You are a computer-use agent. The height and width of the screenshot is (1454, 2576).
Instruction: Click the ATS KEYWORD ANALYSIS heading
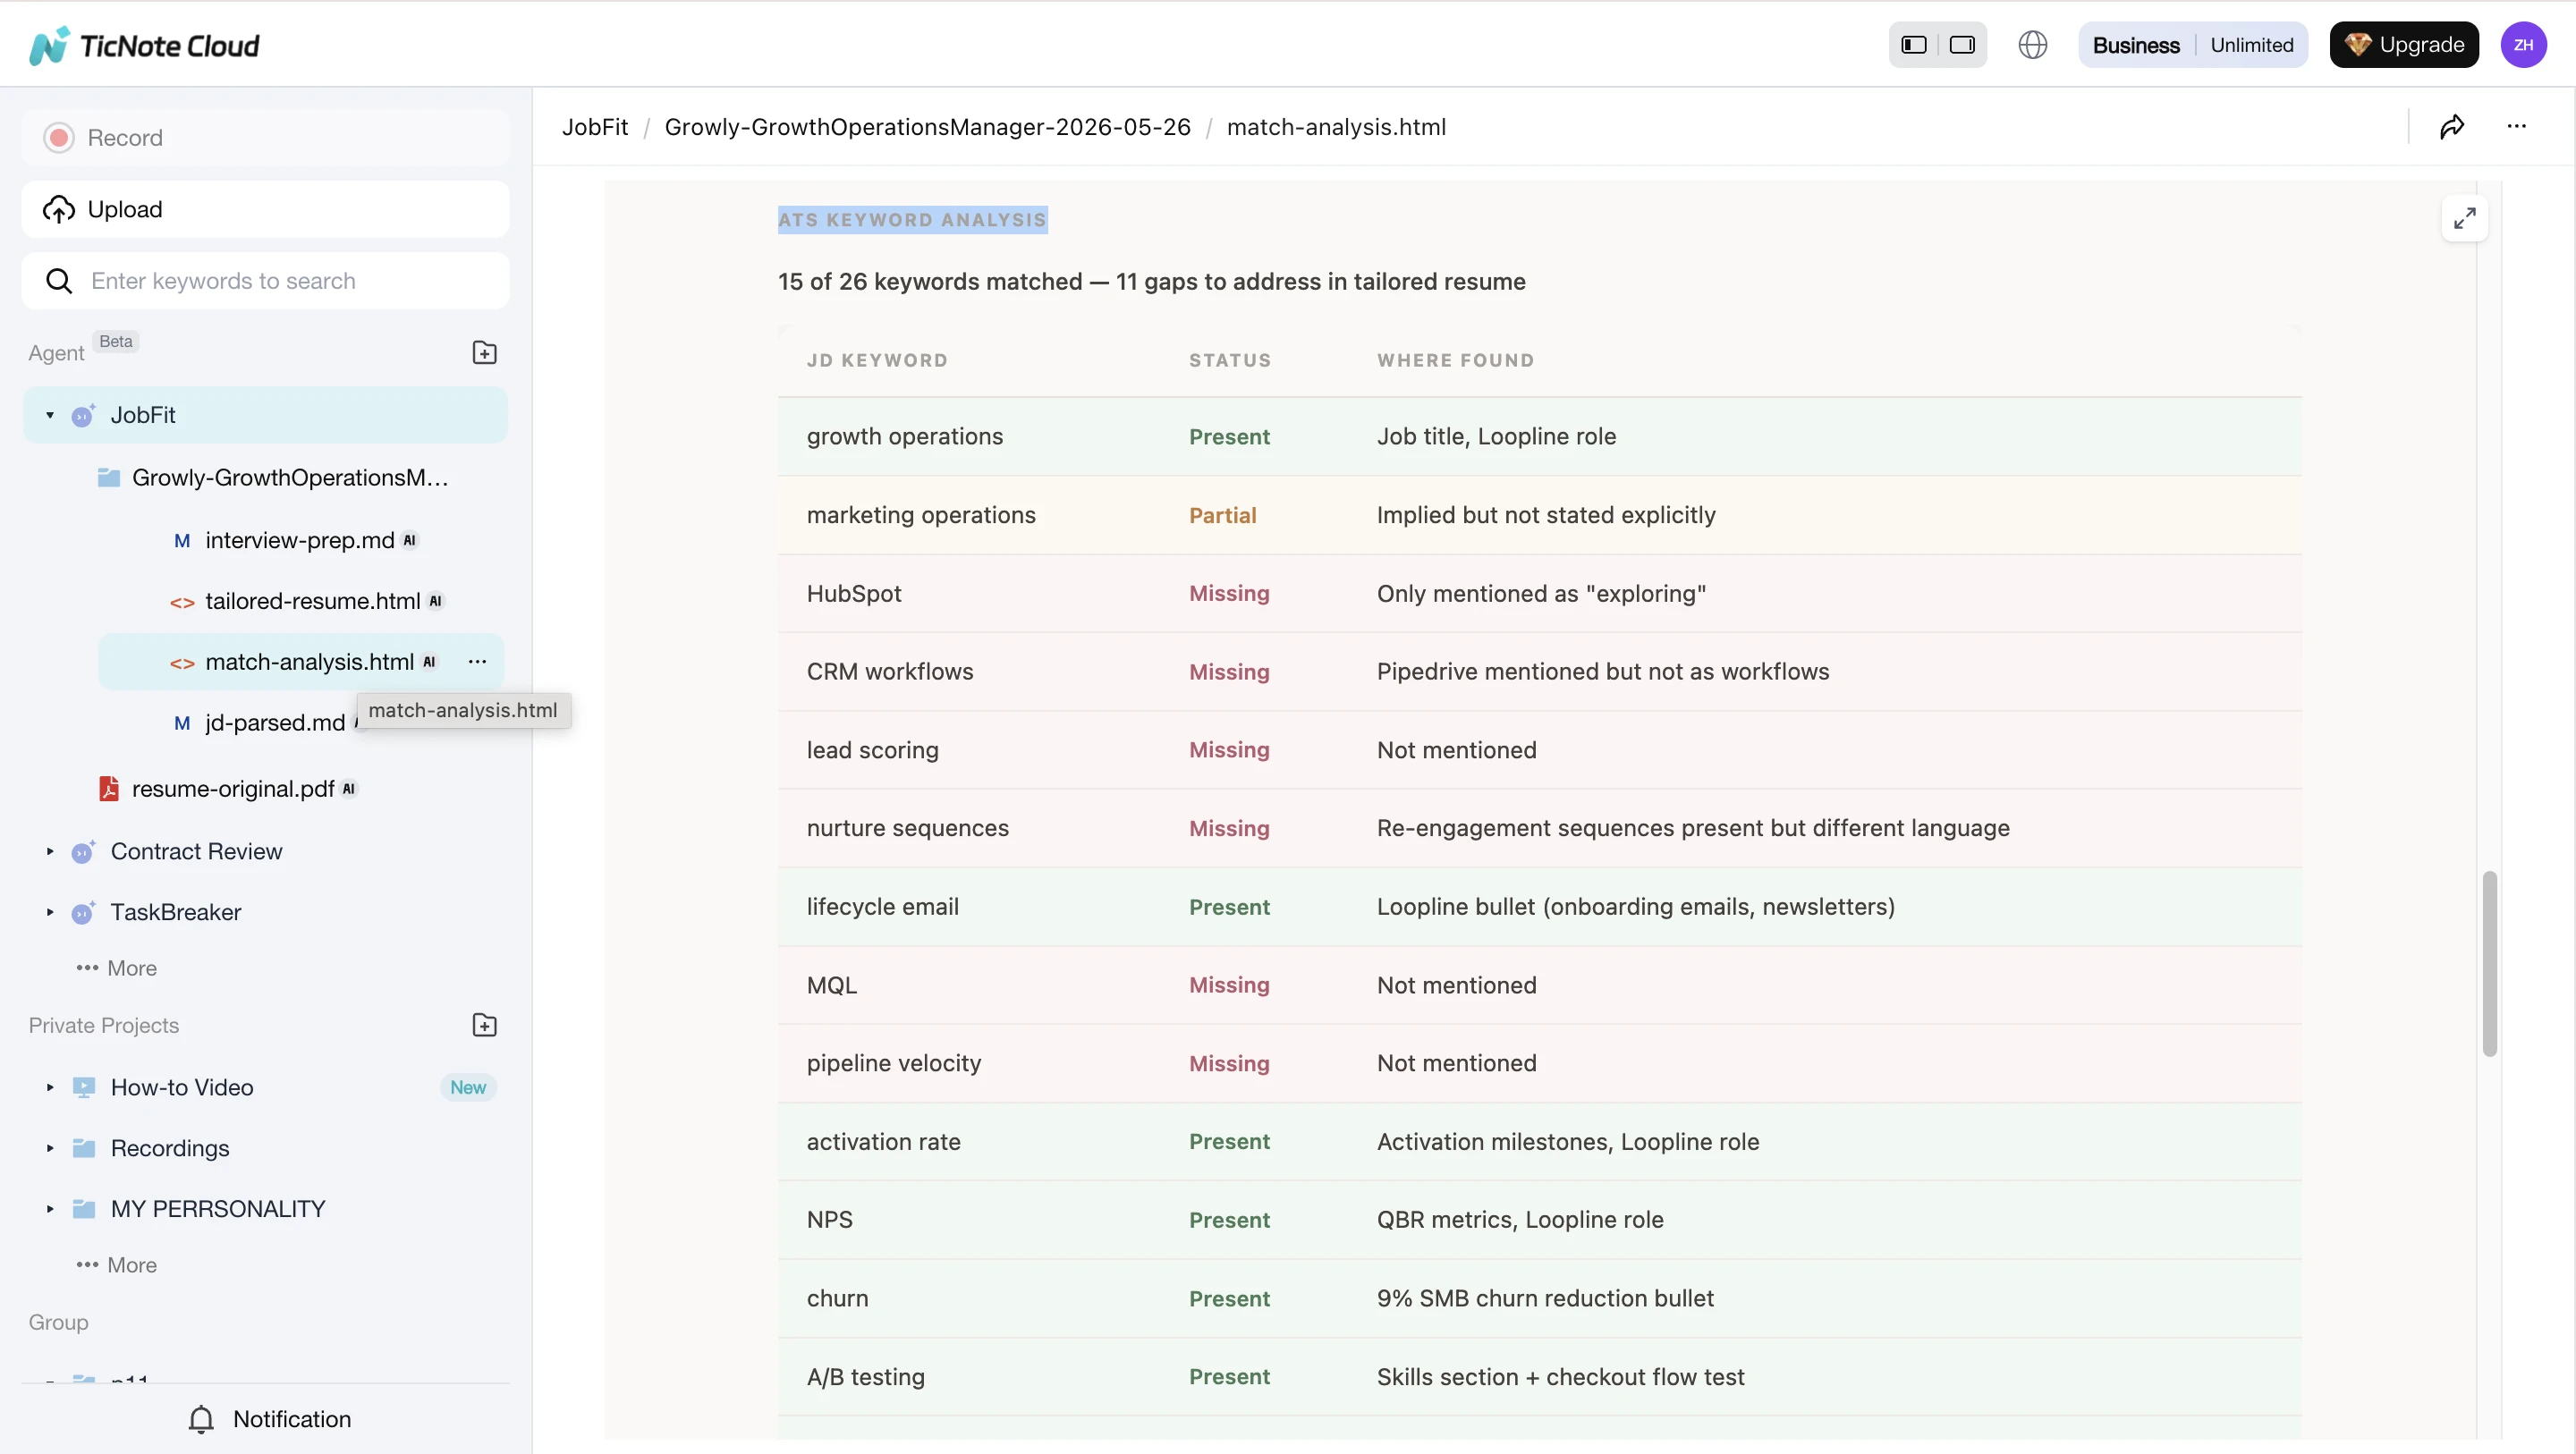pyautogui.click(x=912, y=220)
